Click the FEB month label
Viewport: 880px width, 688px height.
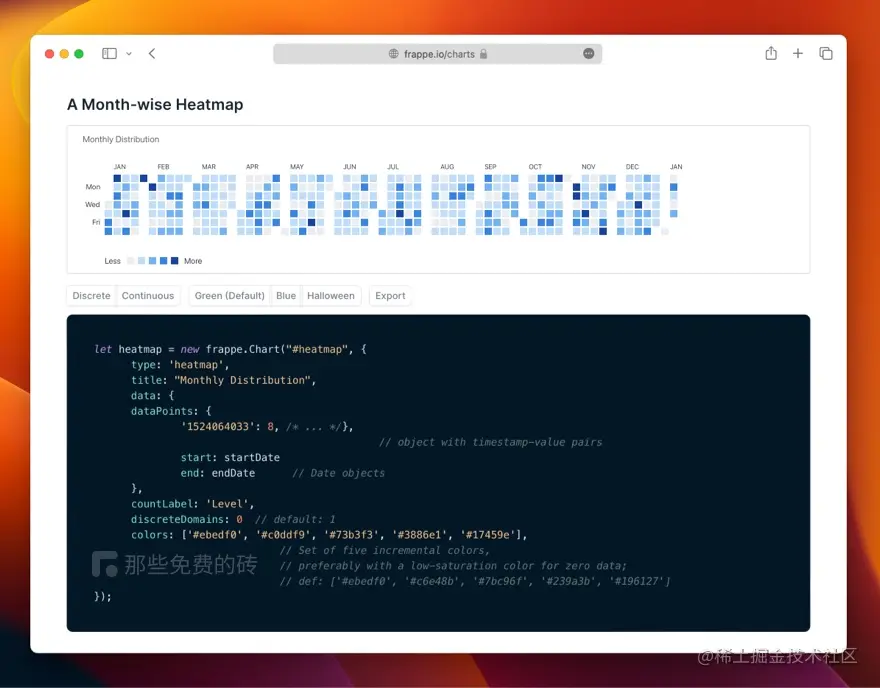[x=163, y=167]
